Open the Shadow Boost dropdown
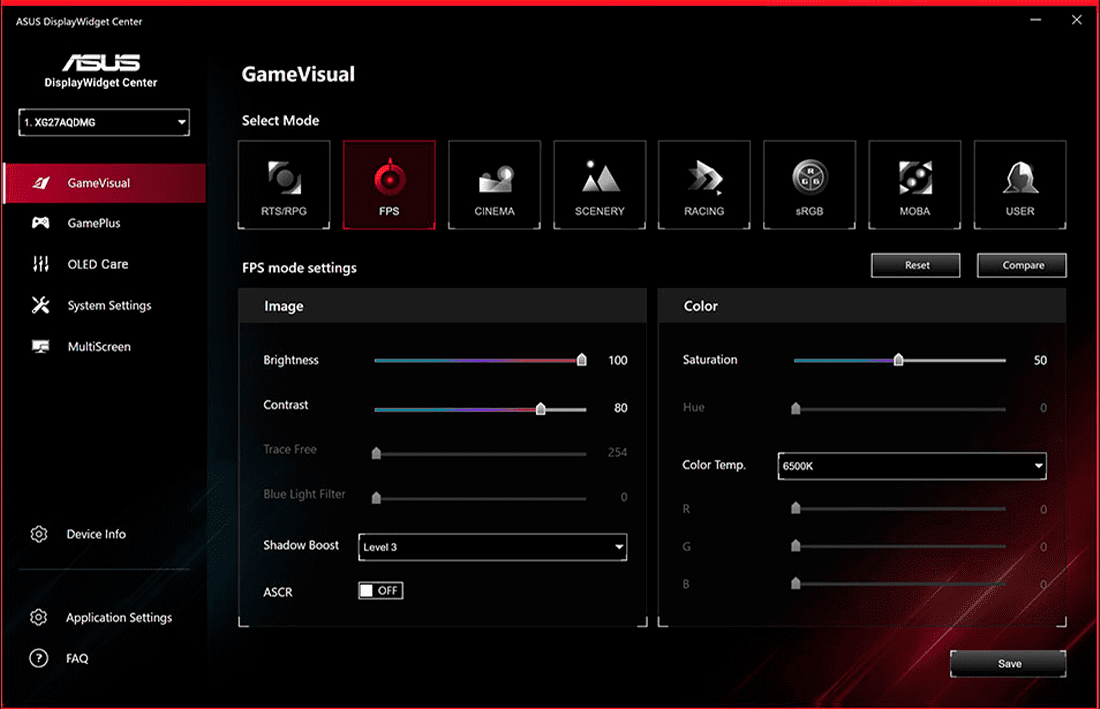Viewport: 1100px width, 709px height. point(492,547)
